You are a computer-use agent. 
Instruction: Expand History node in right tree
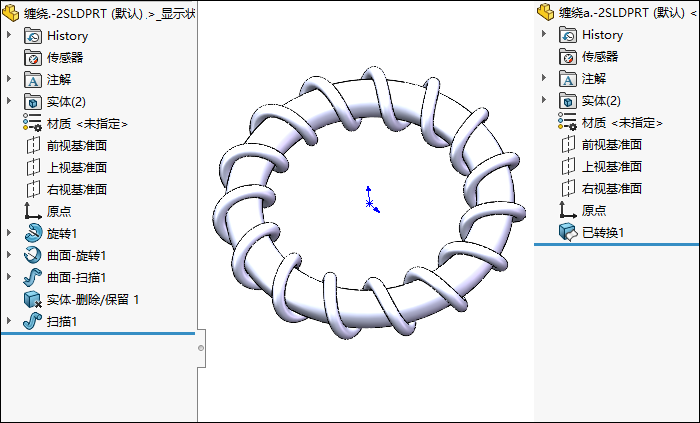click(544, 33)
